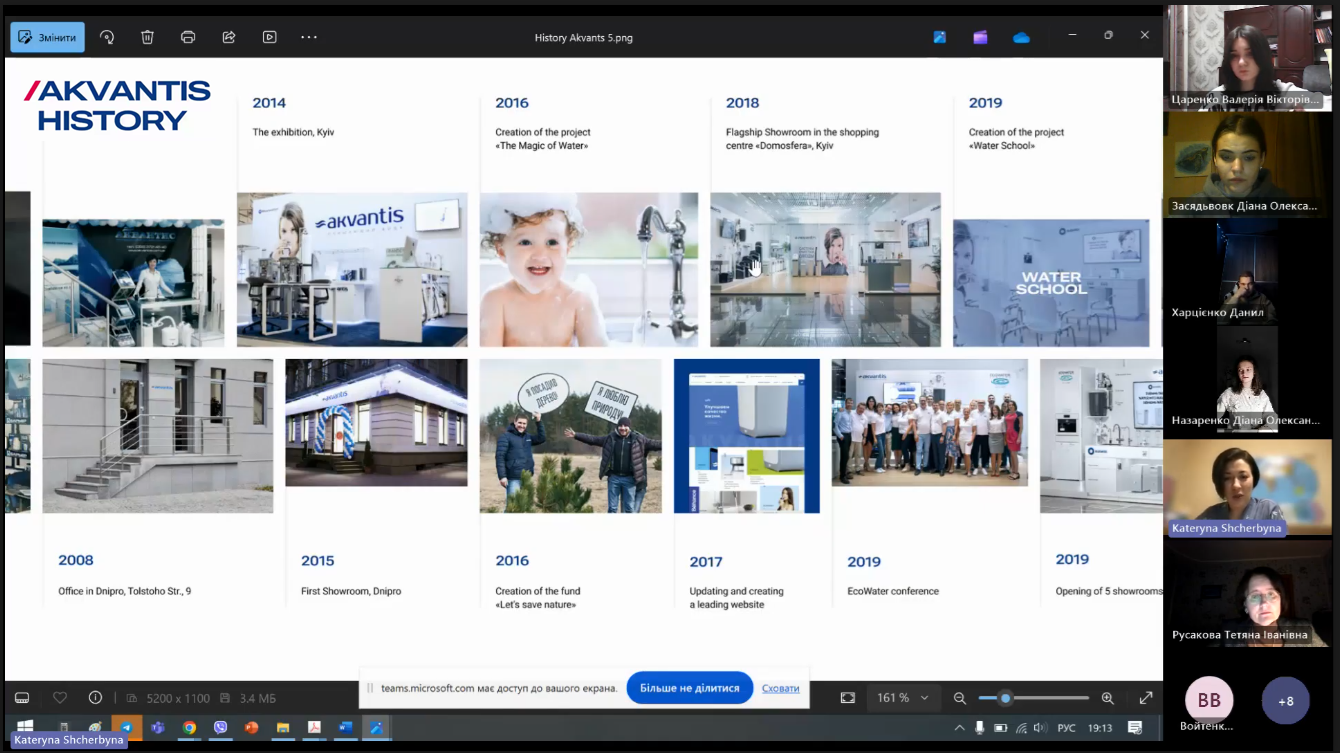
Task: Click the Змінити (Edit) button
Action: coord(47,37)
